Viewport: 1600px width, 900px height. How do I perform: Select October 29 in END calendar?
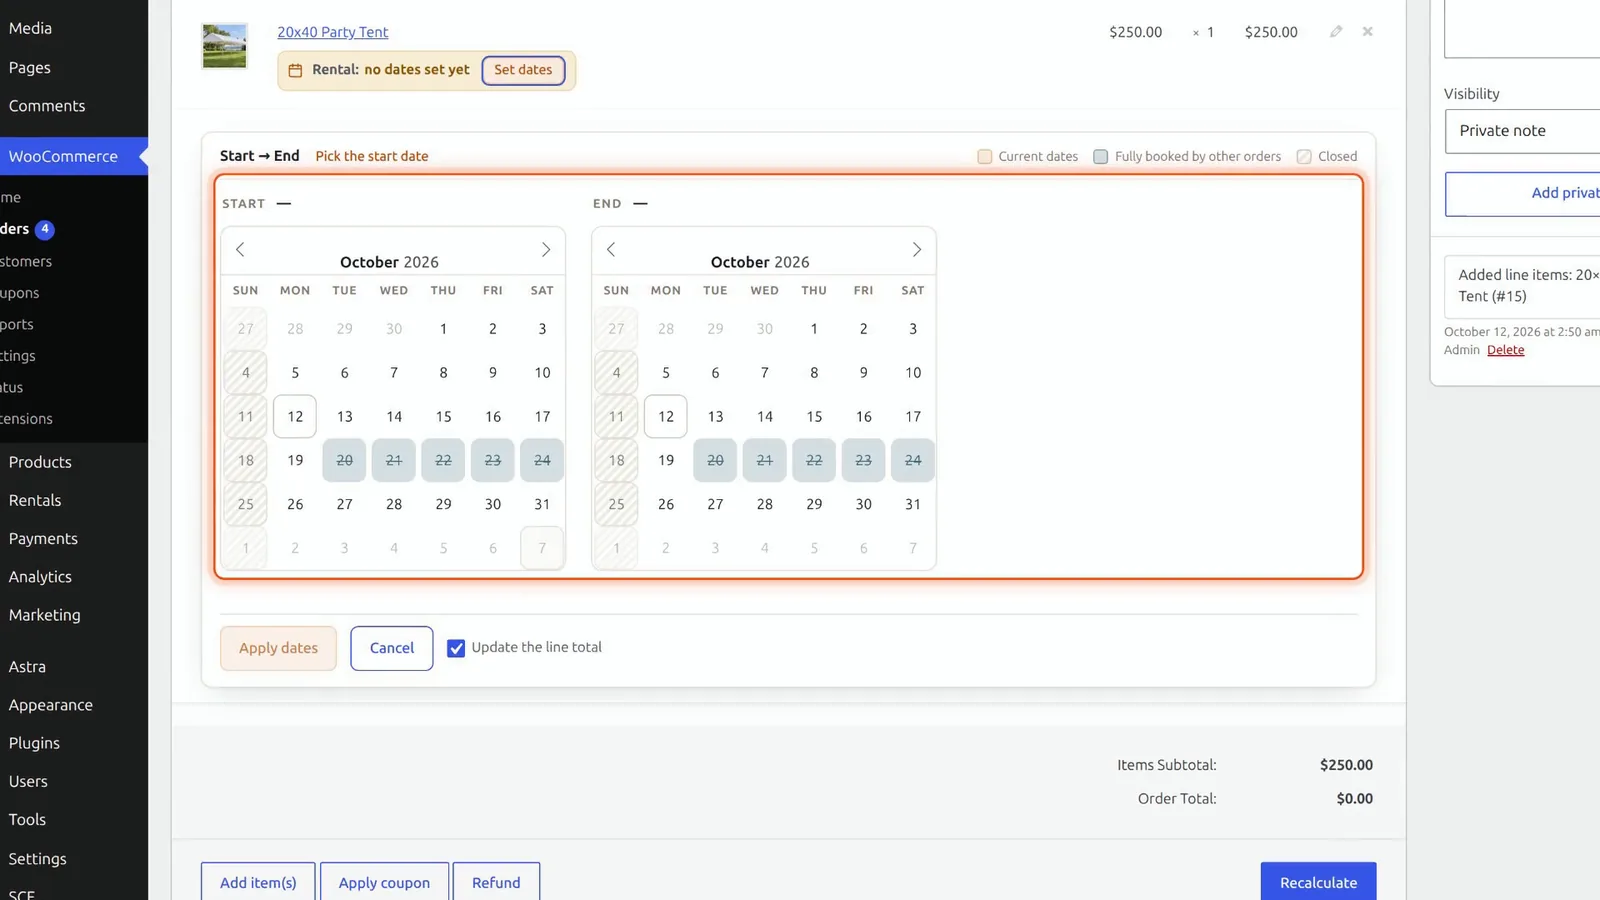point(814,504)
